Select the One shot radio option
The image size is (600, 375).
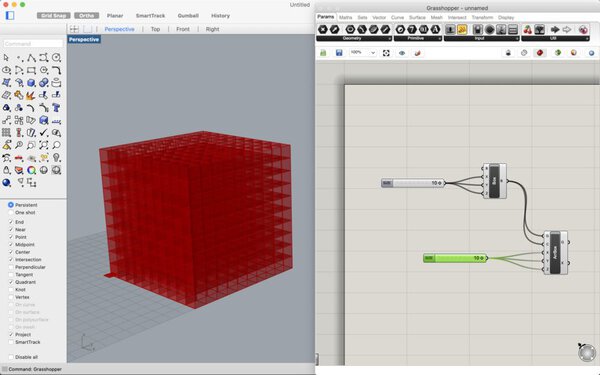pos(11,212)
